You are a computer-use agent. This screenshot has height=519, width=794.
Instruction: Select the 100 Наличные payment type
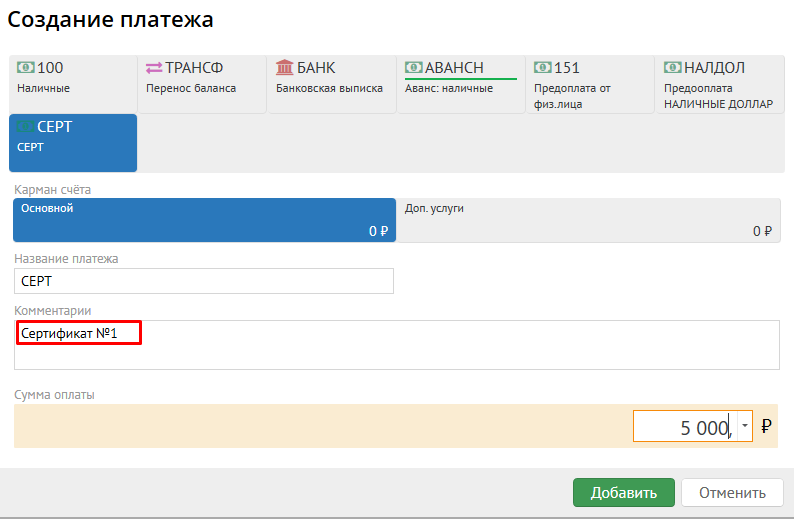[x=73, y=84]
